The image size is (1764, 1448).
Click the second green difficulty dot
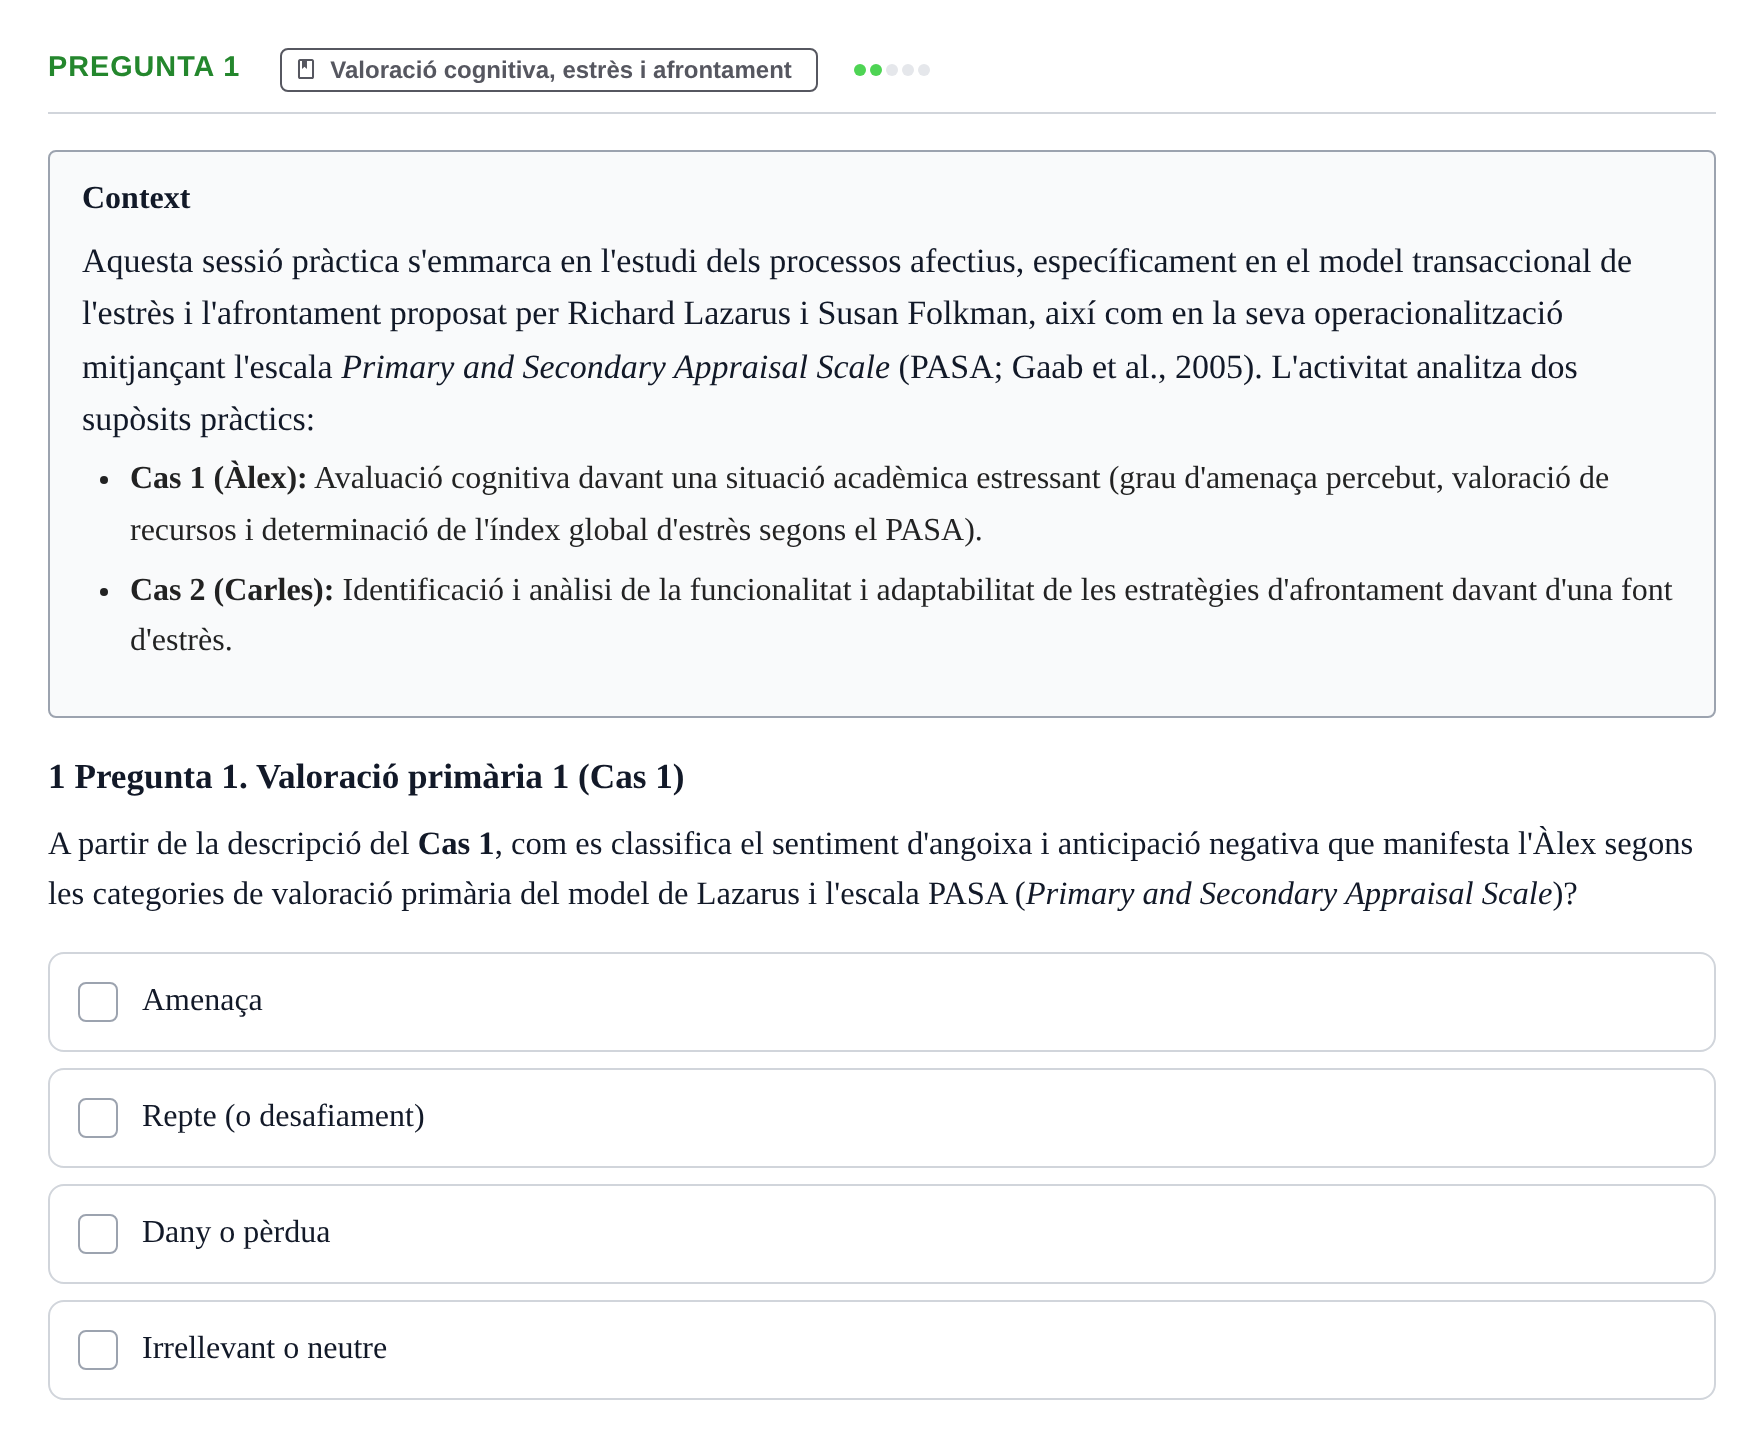[876, 70]
